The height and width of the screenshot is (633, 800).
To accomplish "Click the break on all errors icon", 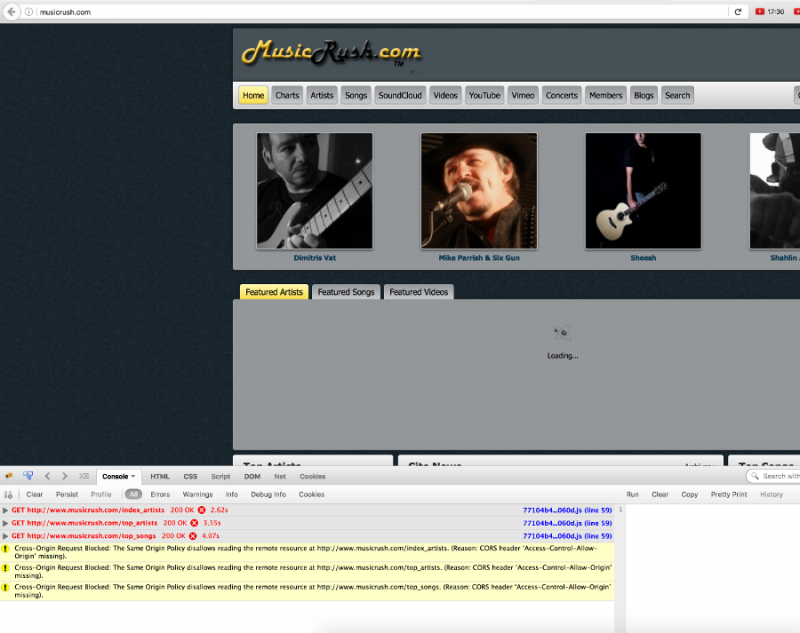I will 9,494.
